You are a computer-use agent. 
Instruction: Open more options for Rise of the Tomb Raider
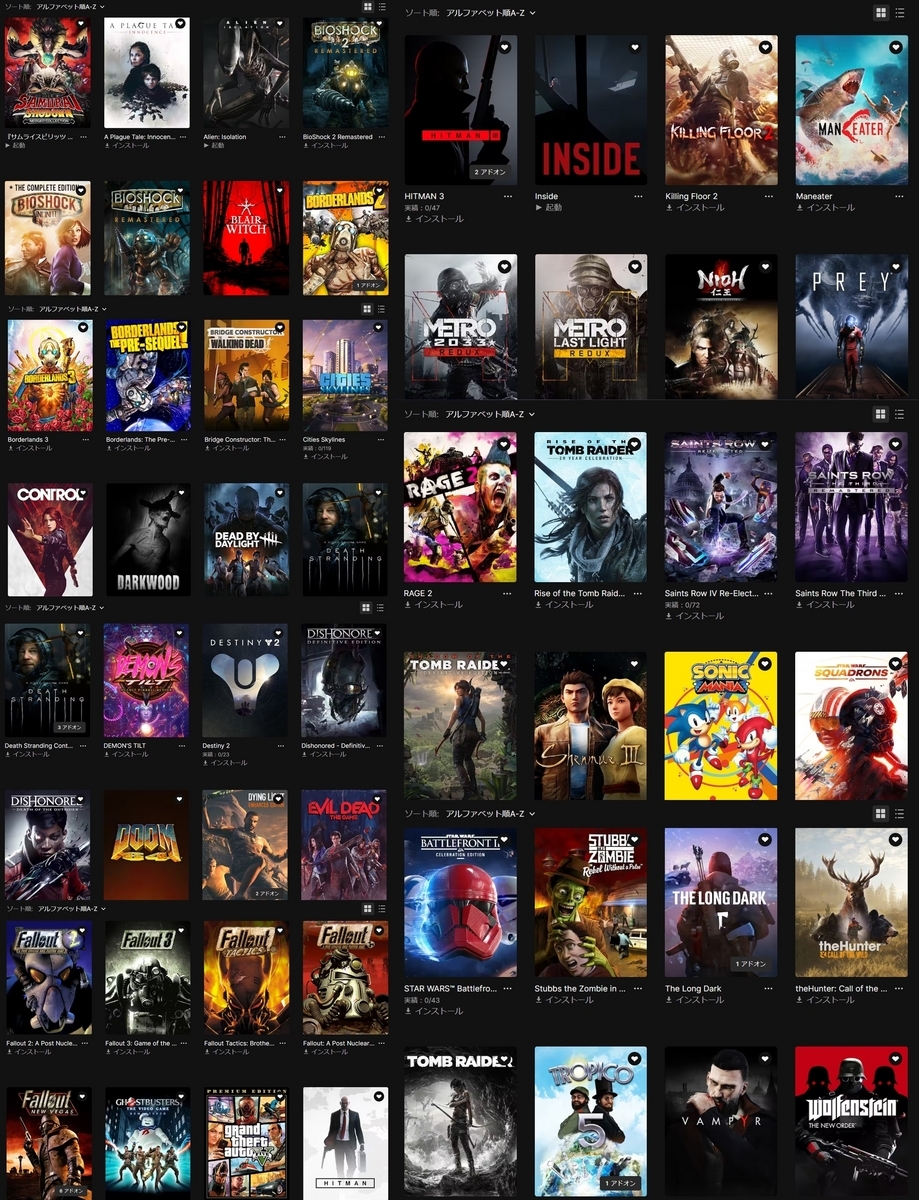pos(638,593)
